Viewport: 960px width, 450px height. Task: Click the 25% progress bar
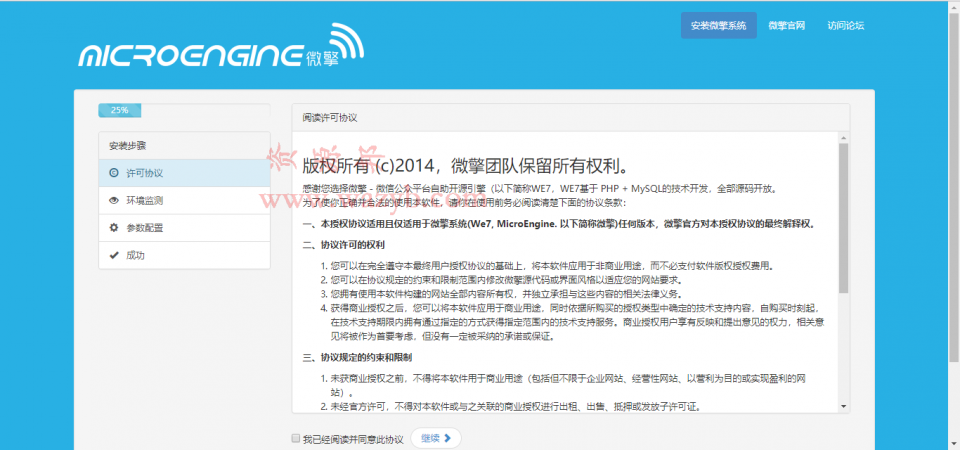(x=119, y=110)
